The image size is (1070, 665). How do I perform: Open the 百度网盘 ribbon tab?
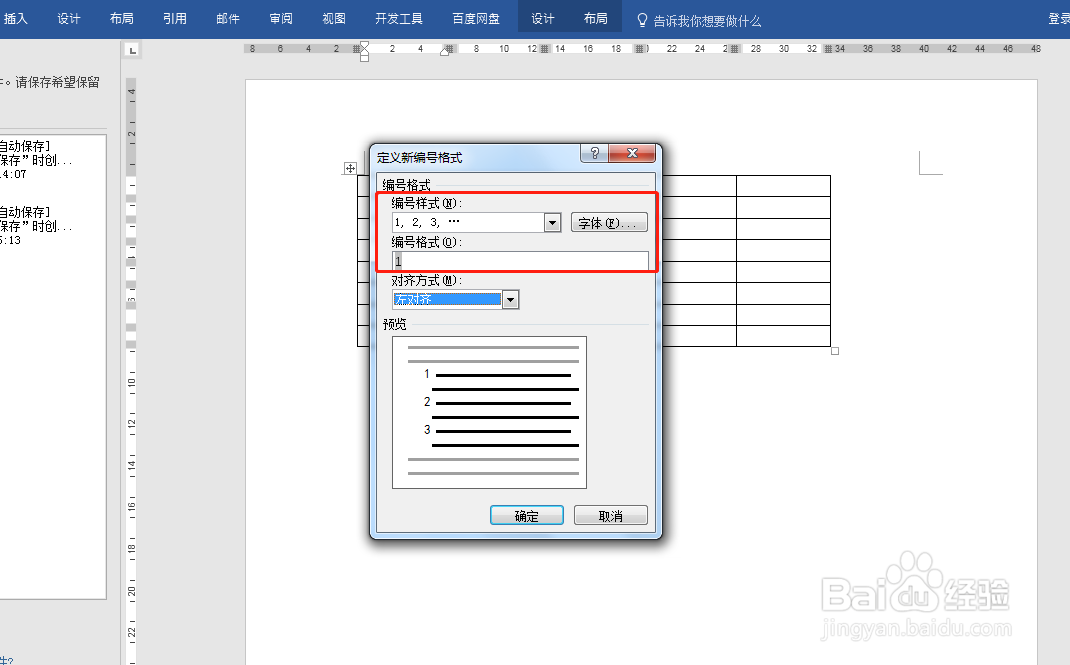pos(476,18)
